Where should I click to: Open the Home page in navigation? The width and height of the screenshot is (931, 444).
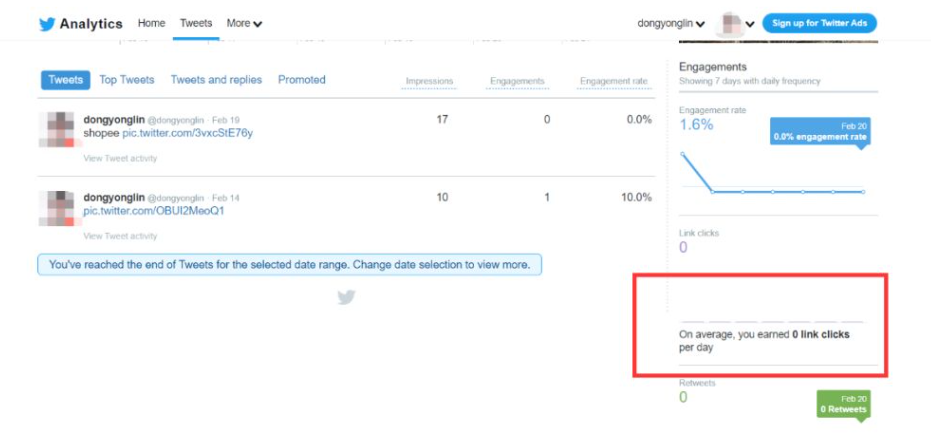[x=151, y=23]
